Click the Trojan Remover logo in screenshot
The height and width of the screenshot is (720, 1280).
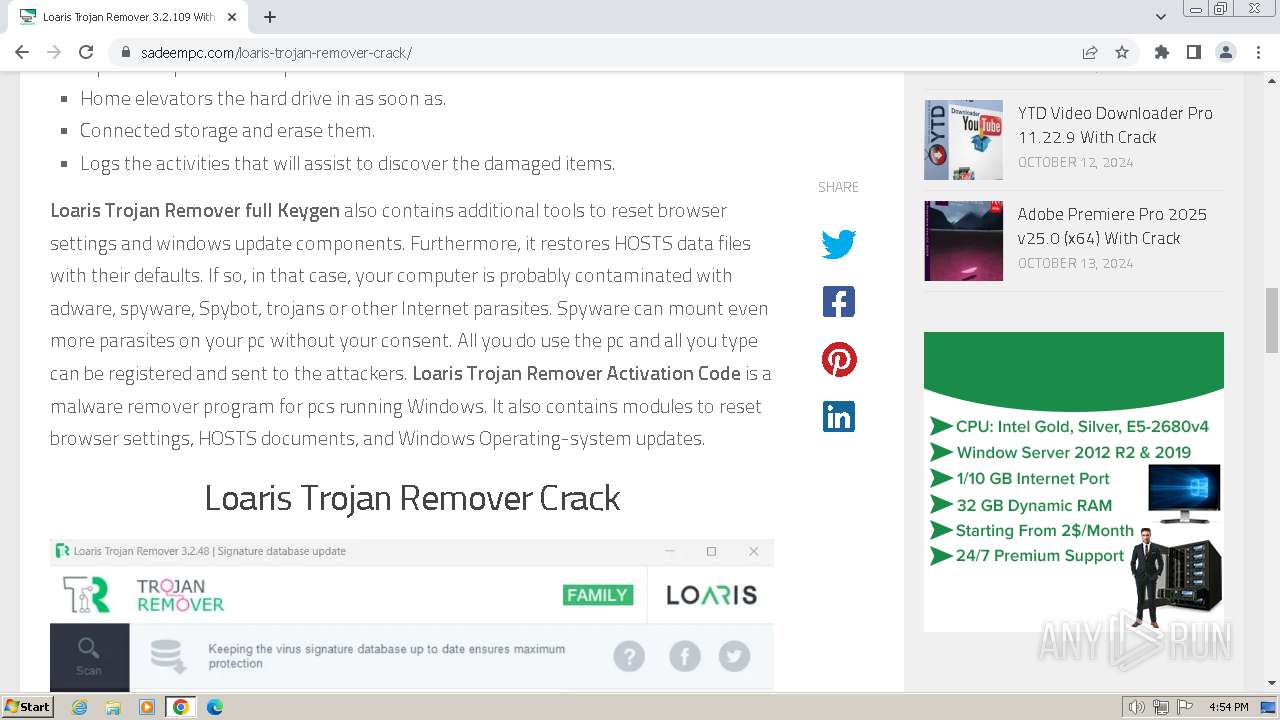[143, 595]
